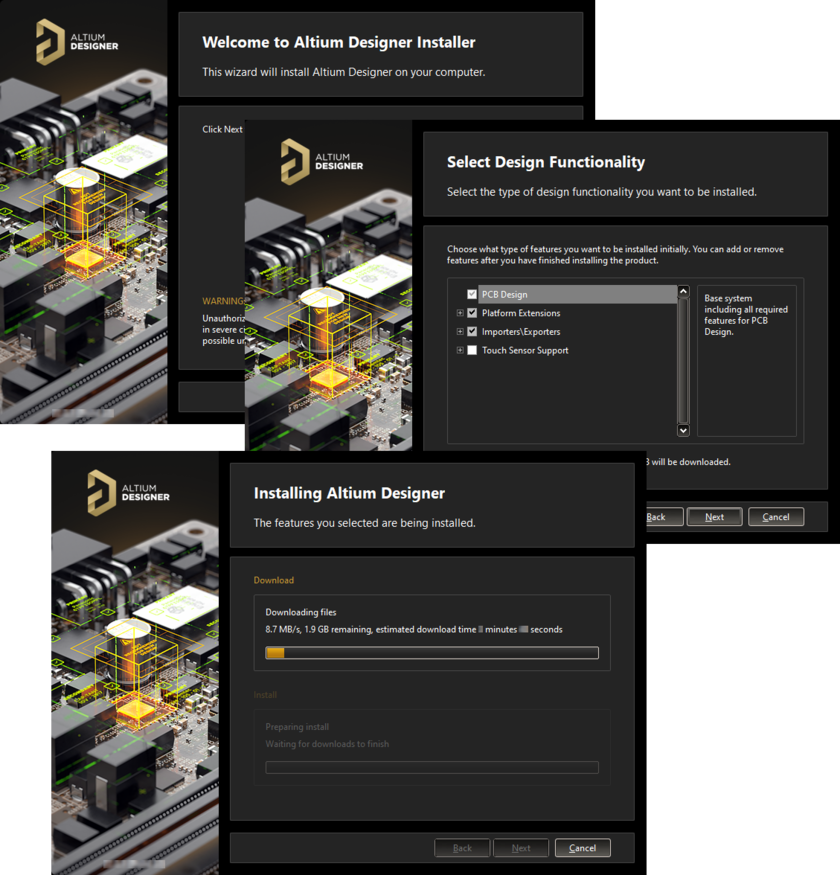840x875 pixels.
Task: Click the scroll-down arrow in the feature list
Action: [683, 430]
